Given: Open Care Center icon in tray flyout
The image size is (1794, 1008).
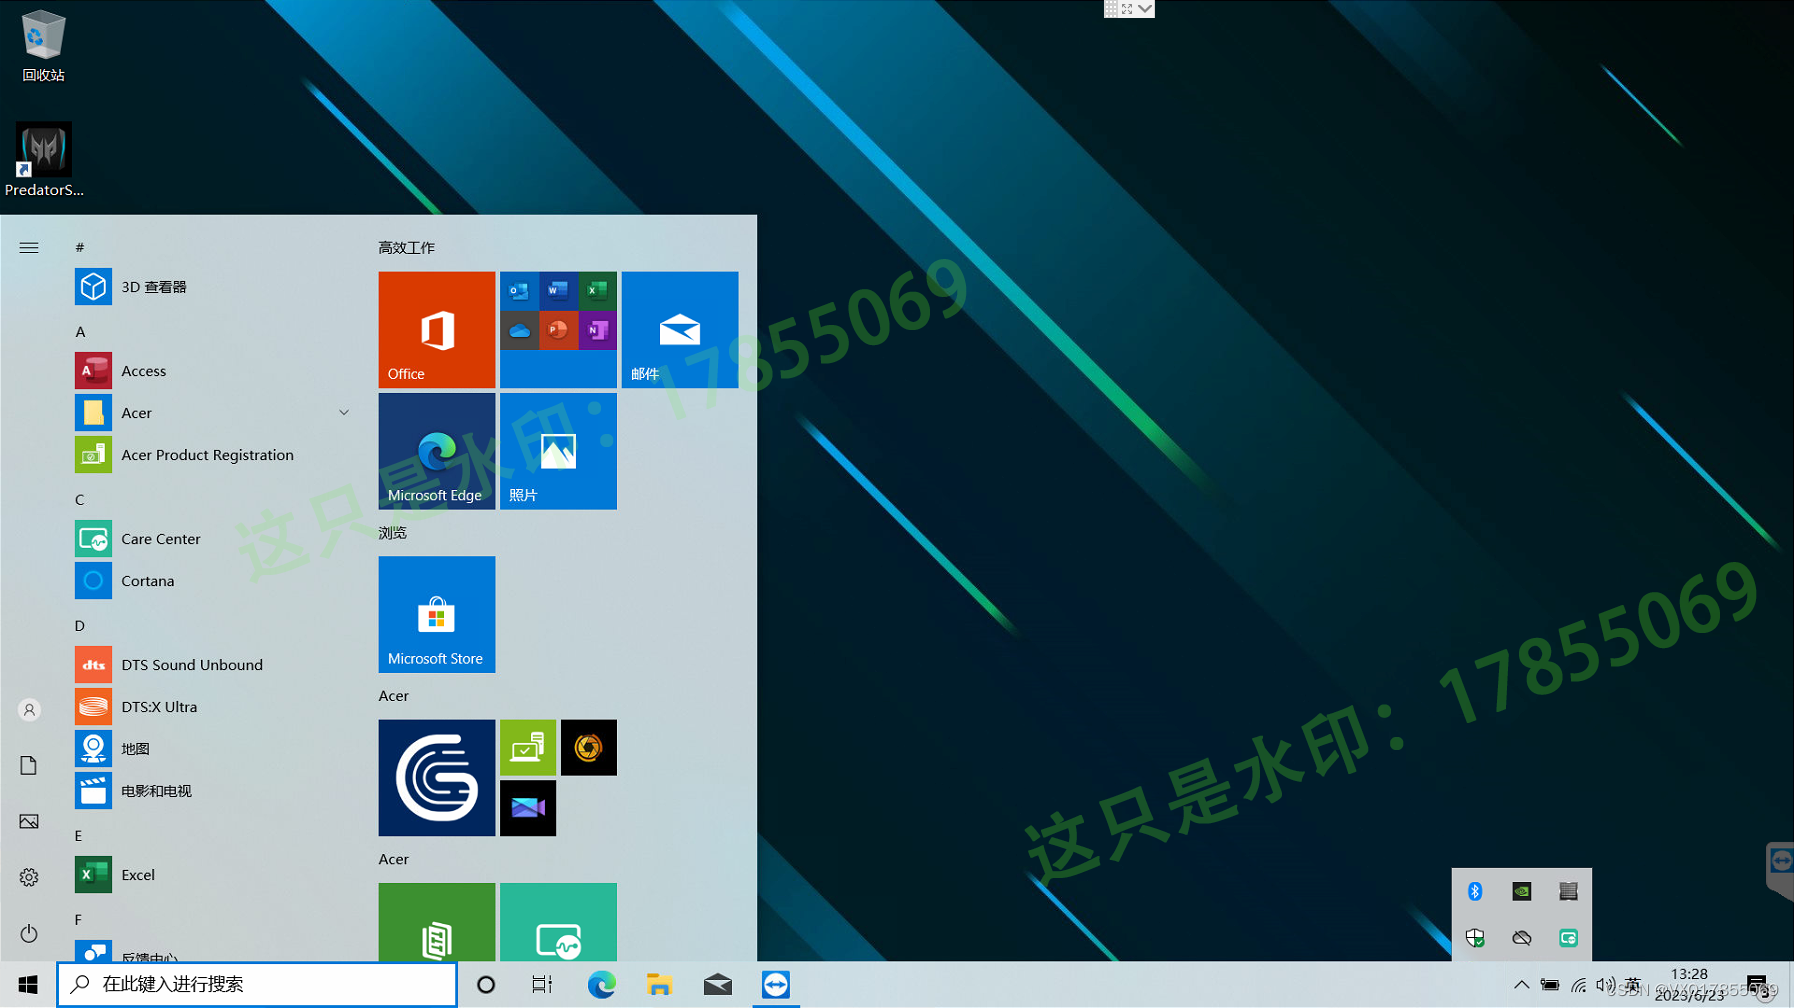Looking at the screenshot, I should (1568, 938).
